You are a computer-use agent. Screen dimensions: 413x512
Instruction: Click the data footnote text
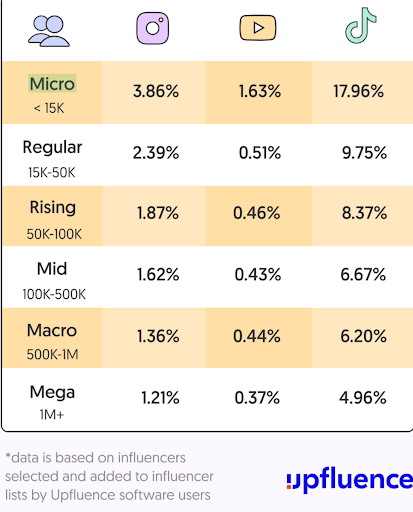tap(109, 476)
